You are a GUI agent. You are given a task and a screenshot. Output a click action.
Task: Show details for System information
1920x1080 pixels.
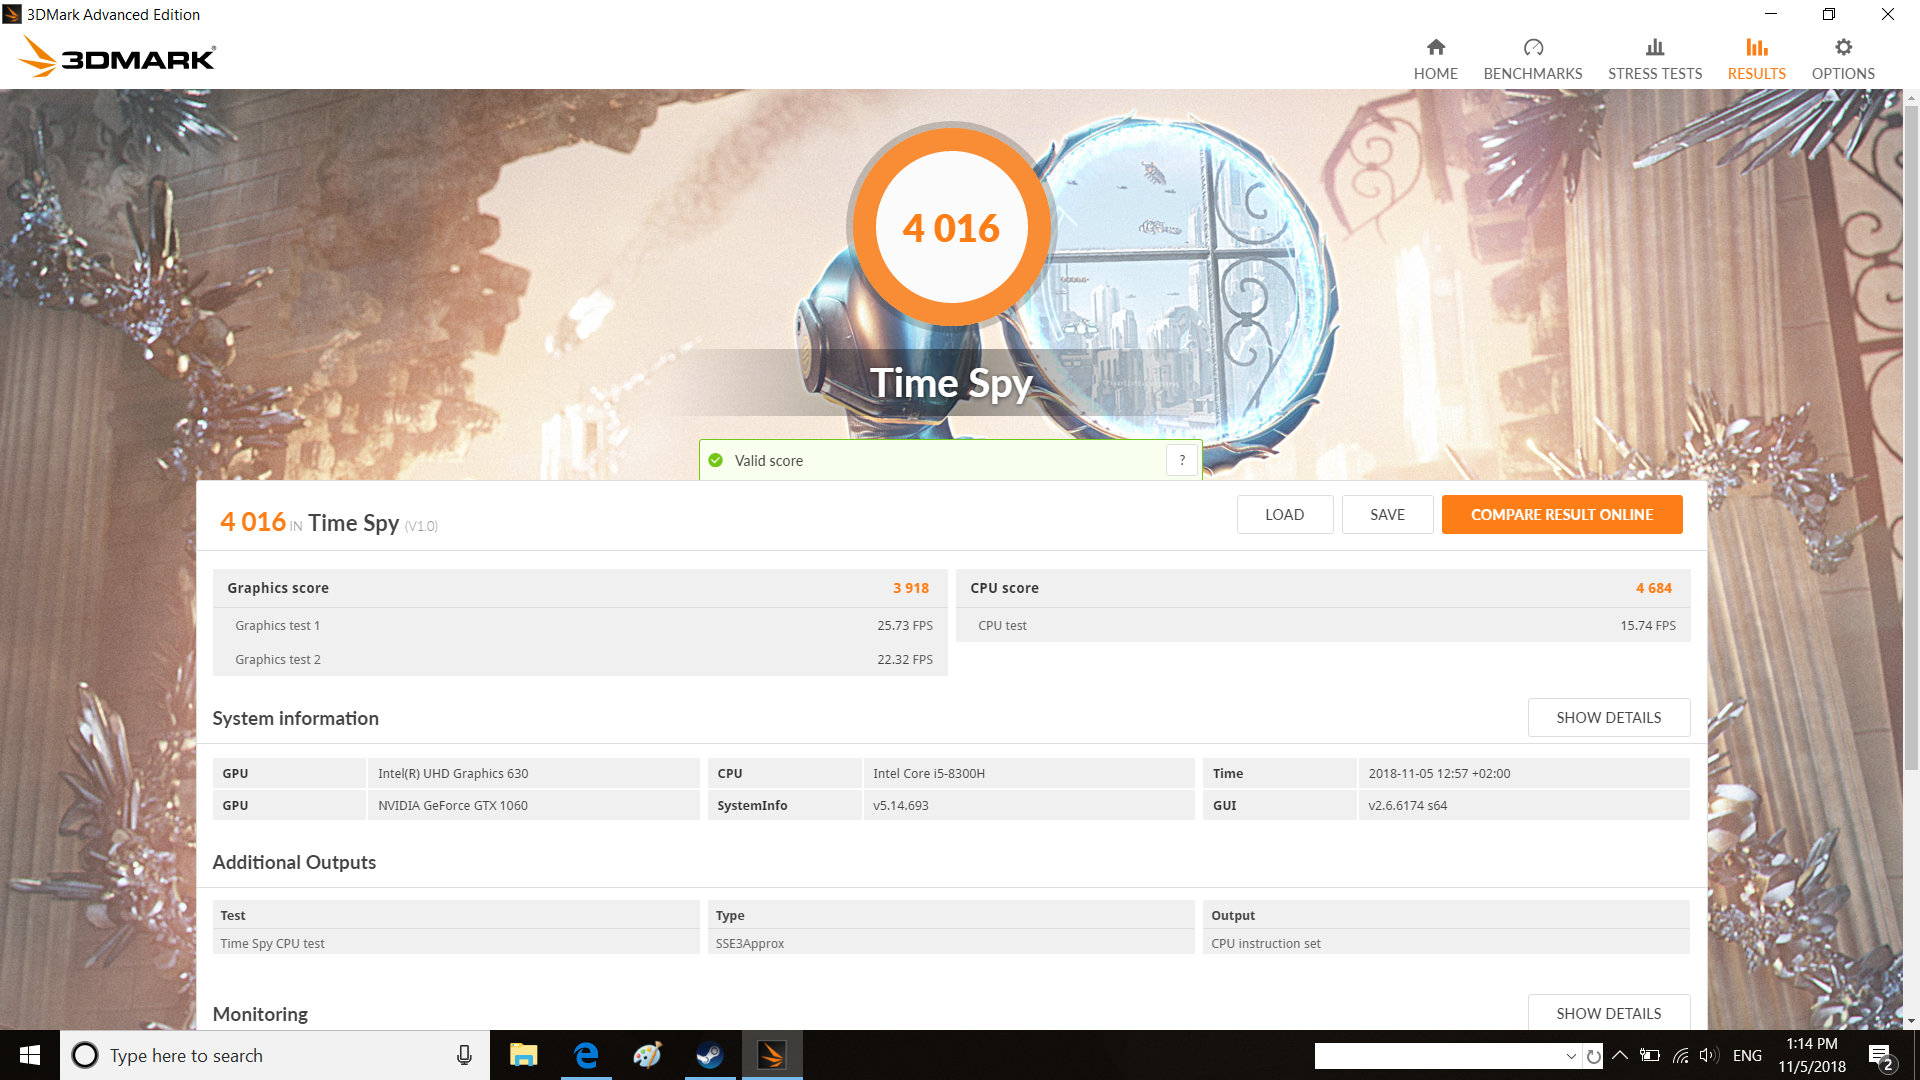pyautogui.click(x=1608, y=717)
